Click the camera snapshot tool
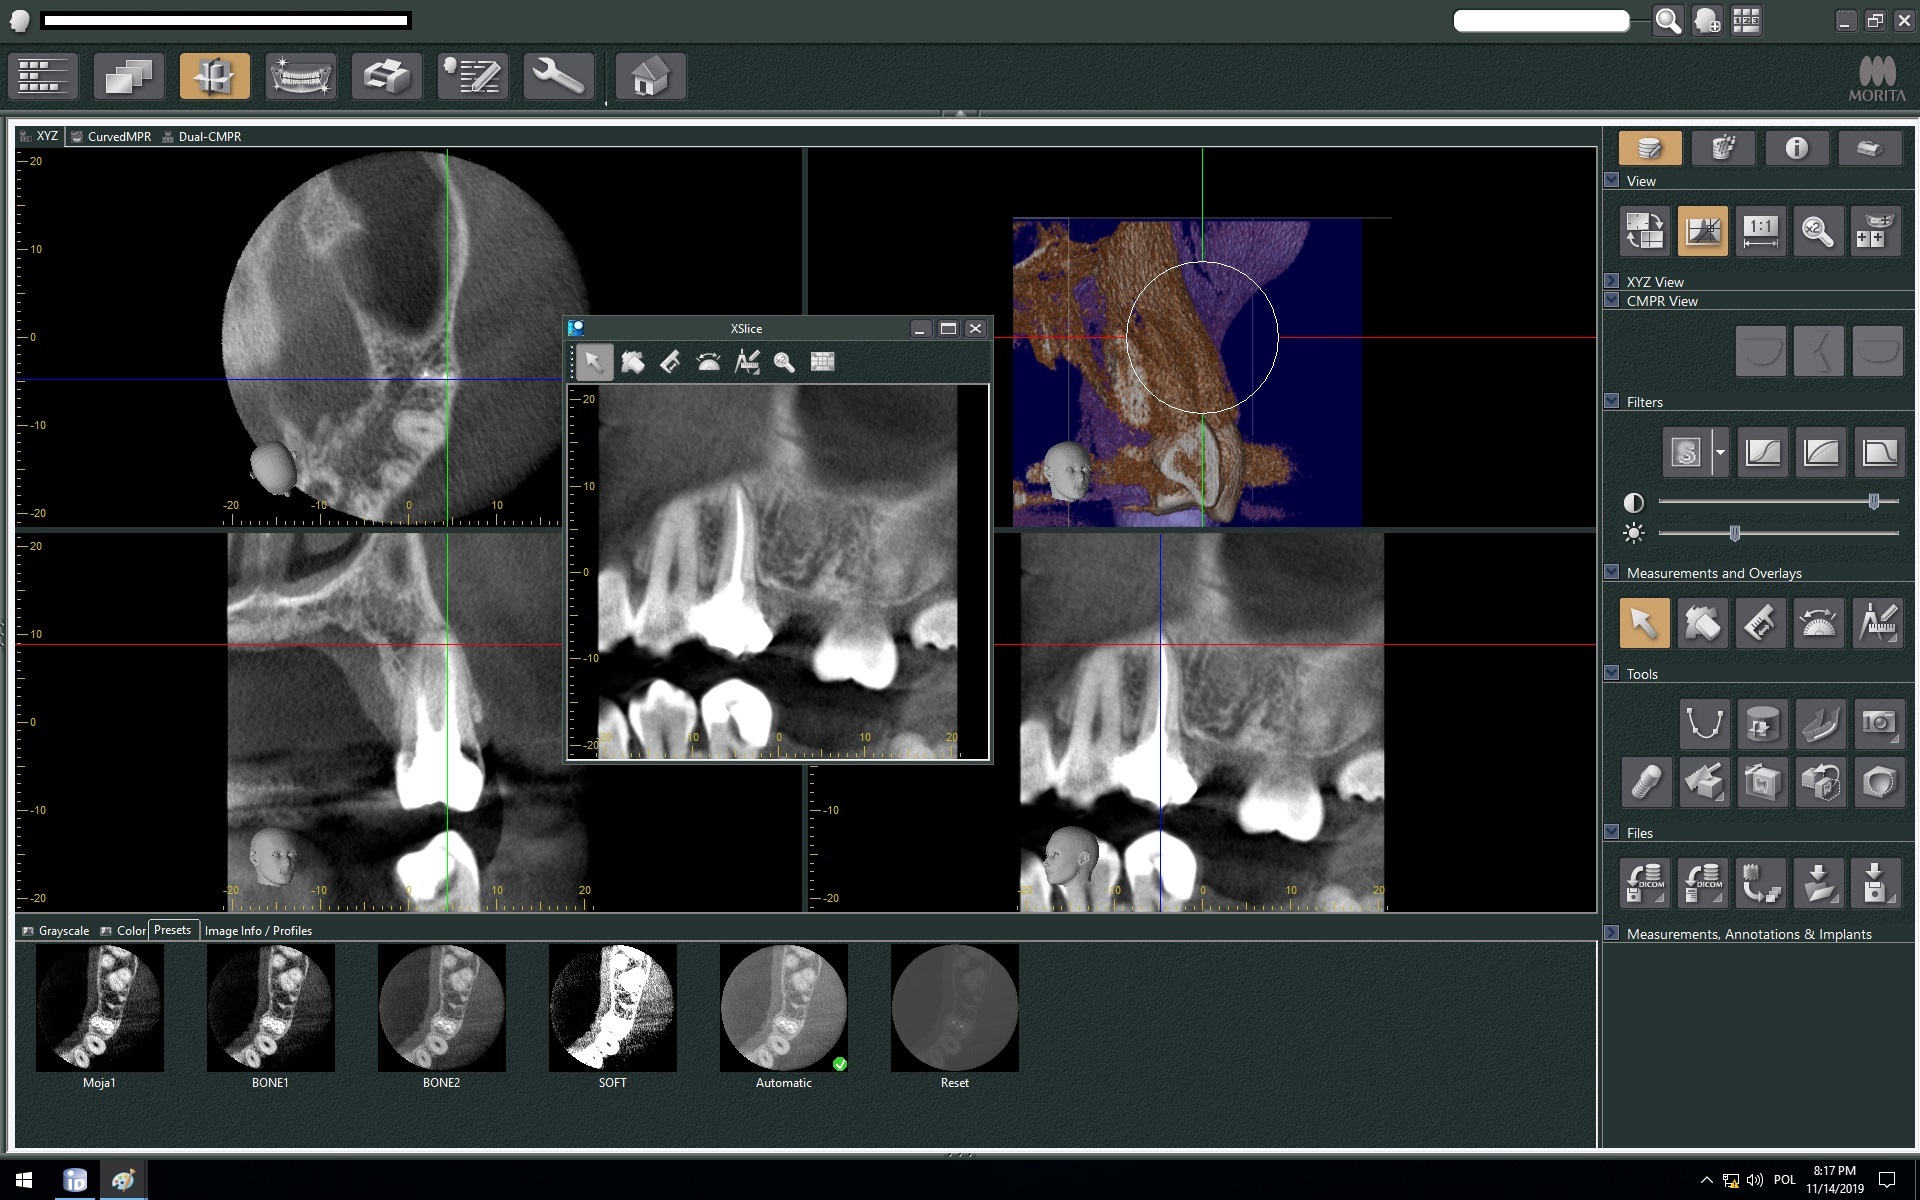This screenshot has width=1920, height=1200. 1878,723
